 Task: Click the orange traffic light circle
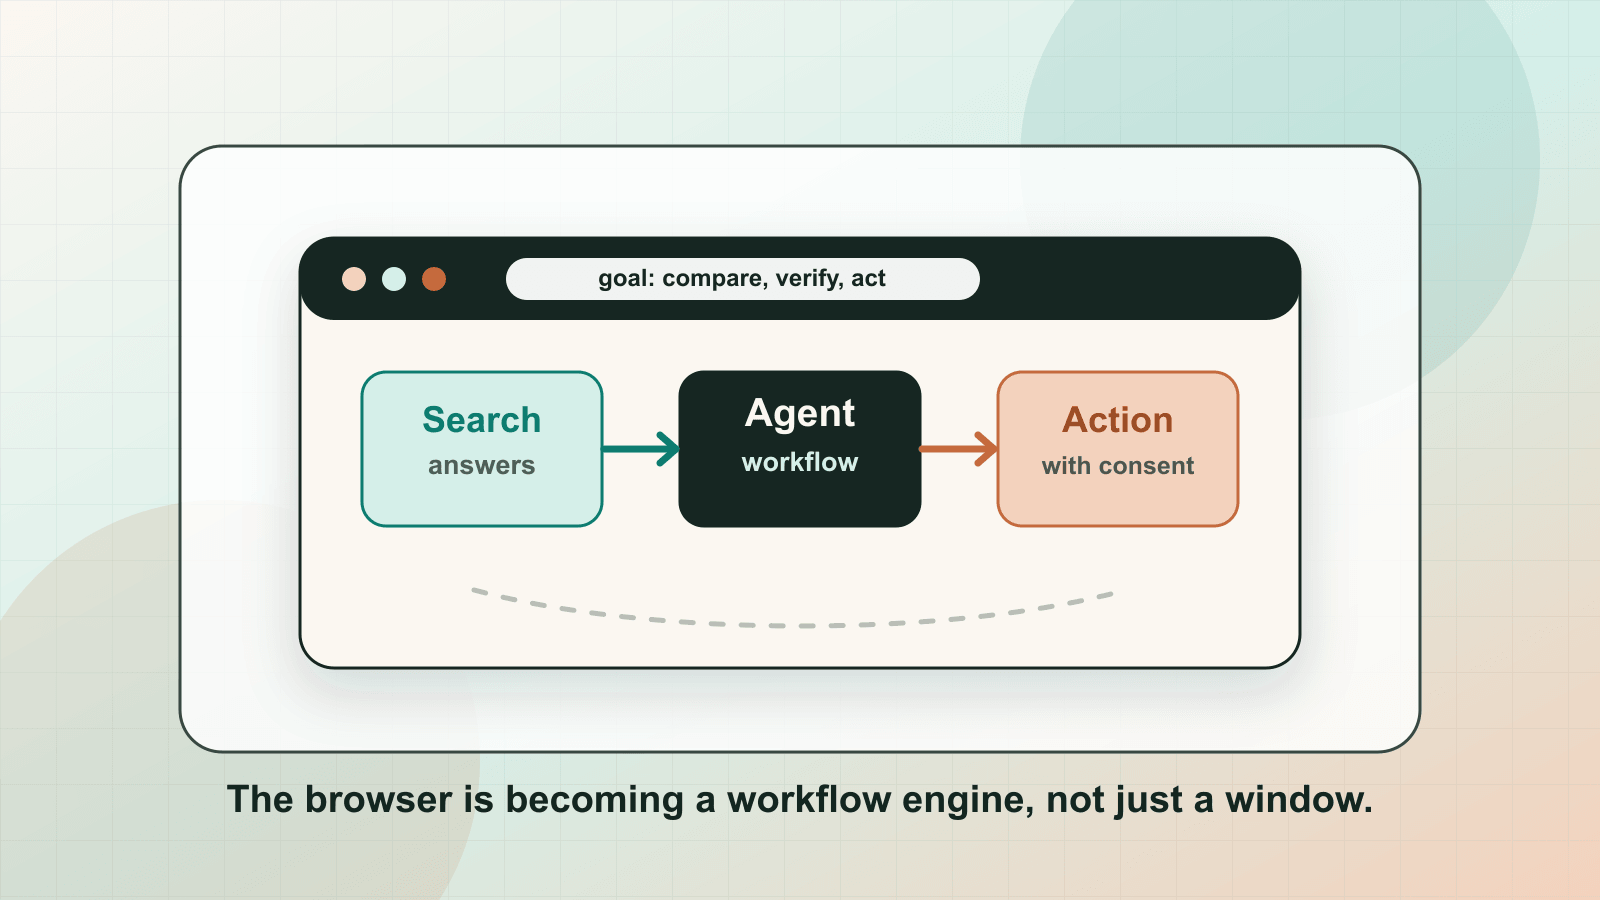[x=434, y=279]
